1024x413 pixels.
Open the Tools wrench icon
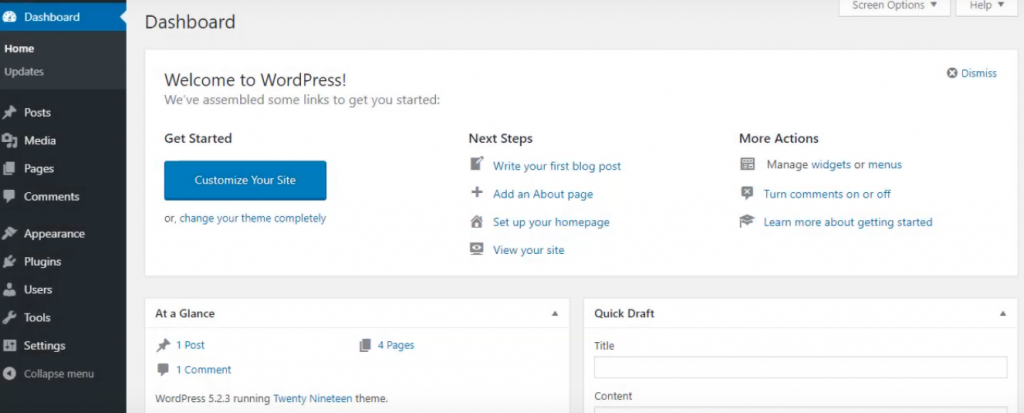pos(9,318)
